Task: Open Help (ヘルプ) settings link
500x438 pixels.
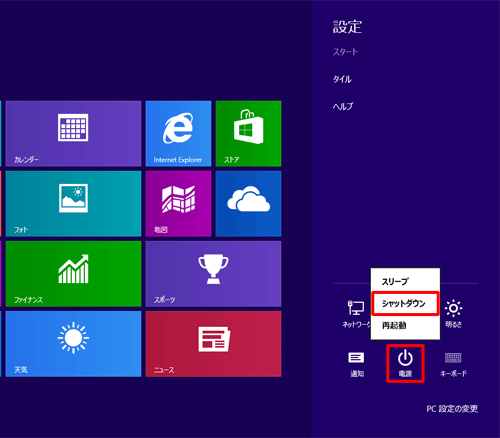Action: point(343,106)
